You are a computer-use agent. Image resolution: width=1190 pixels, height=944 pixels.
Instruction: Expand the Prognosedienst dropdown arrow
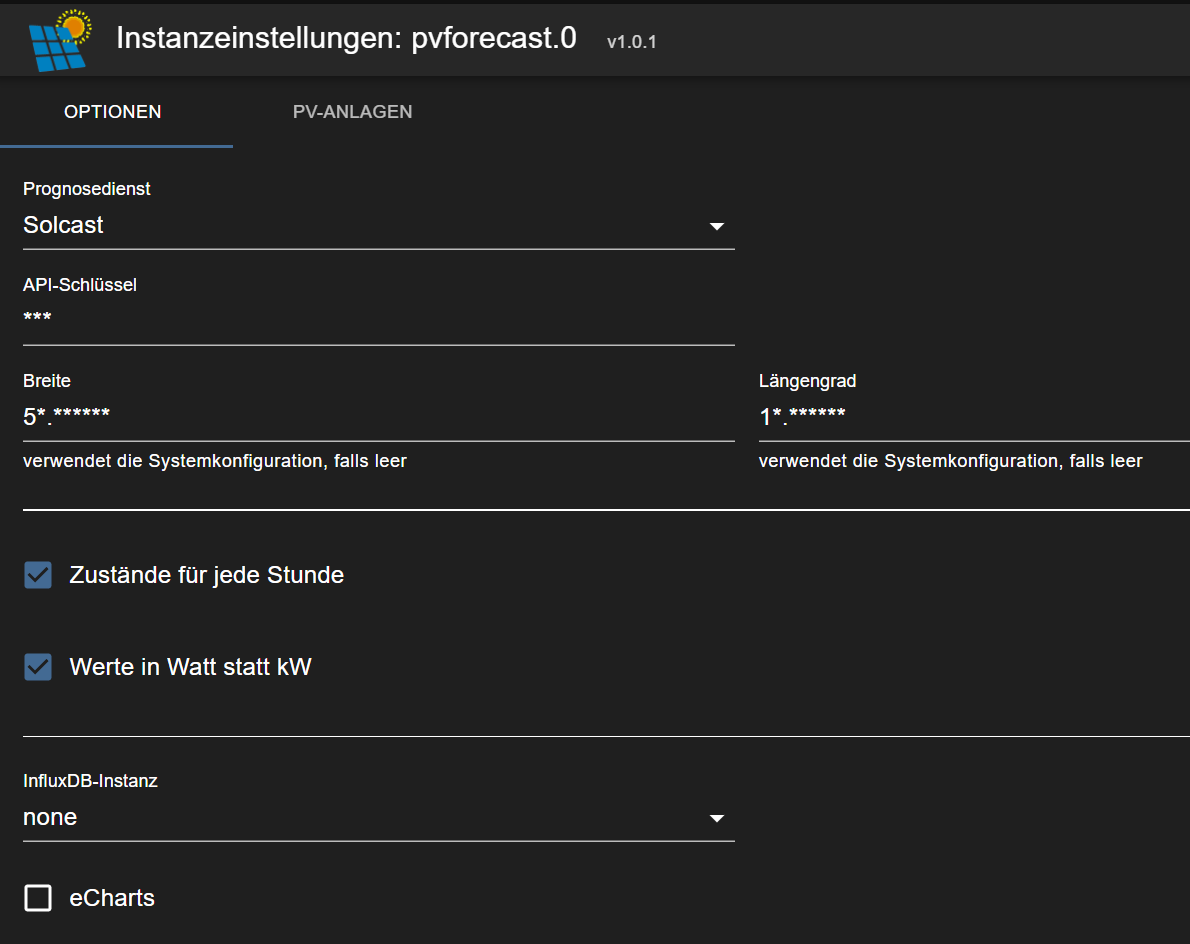pyautogui.click(x=716, y=226)
